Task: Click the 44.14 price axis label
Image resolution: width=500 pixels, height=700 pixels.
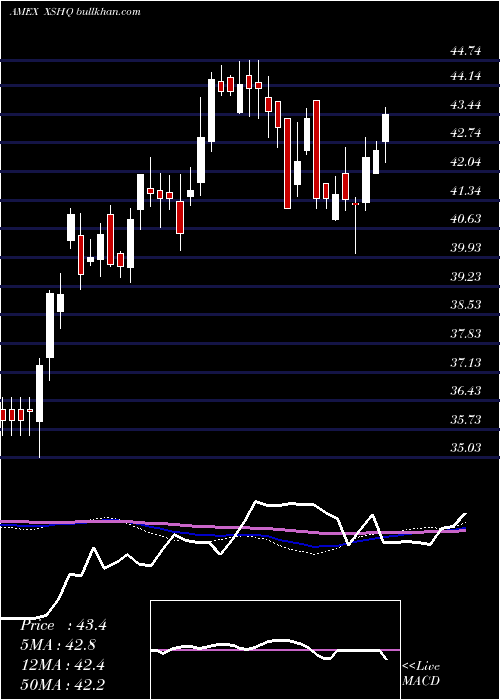Action: tap(466, 76)
